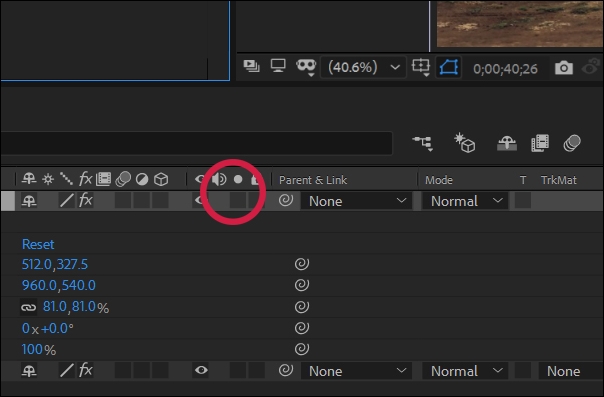Open bottom layer's TrkMat None dropdown
The height and width of the screenshot is (397, 604).
point(570,371)
